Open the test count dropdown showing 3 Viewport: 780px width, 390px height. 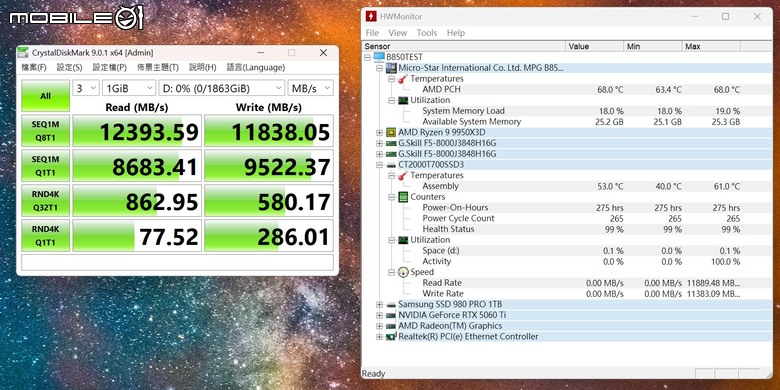(x=86, y=88)
